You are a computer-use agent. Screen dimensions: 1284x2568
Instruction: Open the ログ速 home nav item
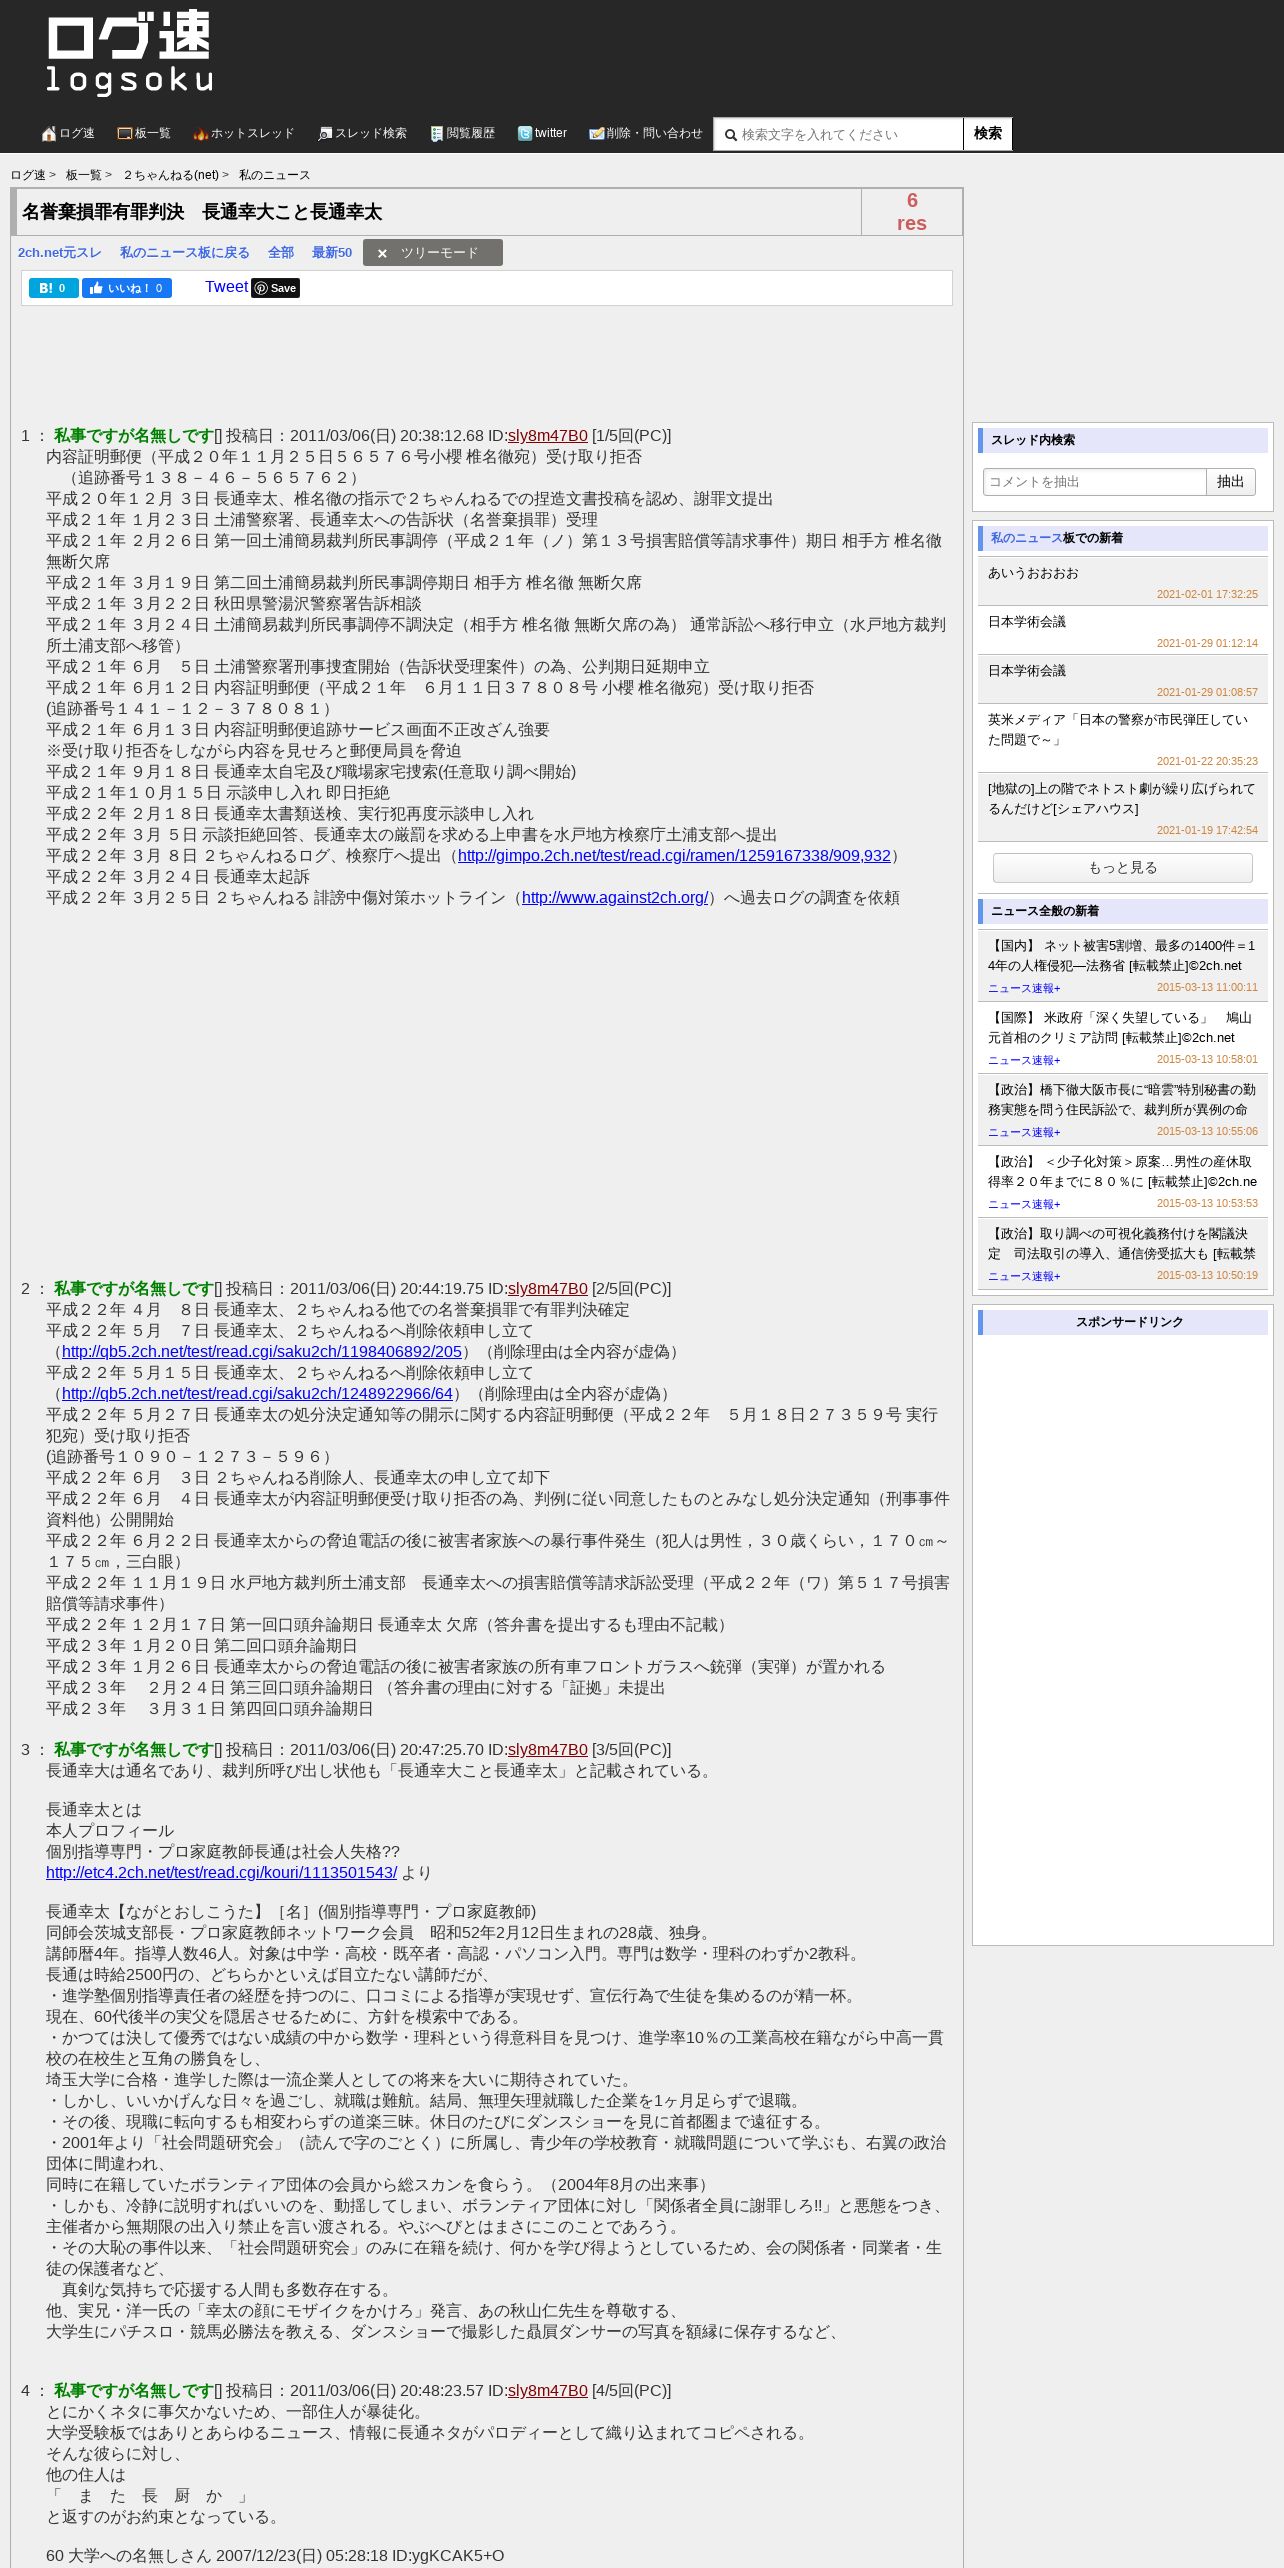tap(68, 133)
